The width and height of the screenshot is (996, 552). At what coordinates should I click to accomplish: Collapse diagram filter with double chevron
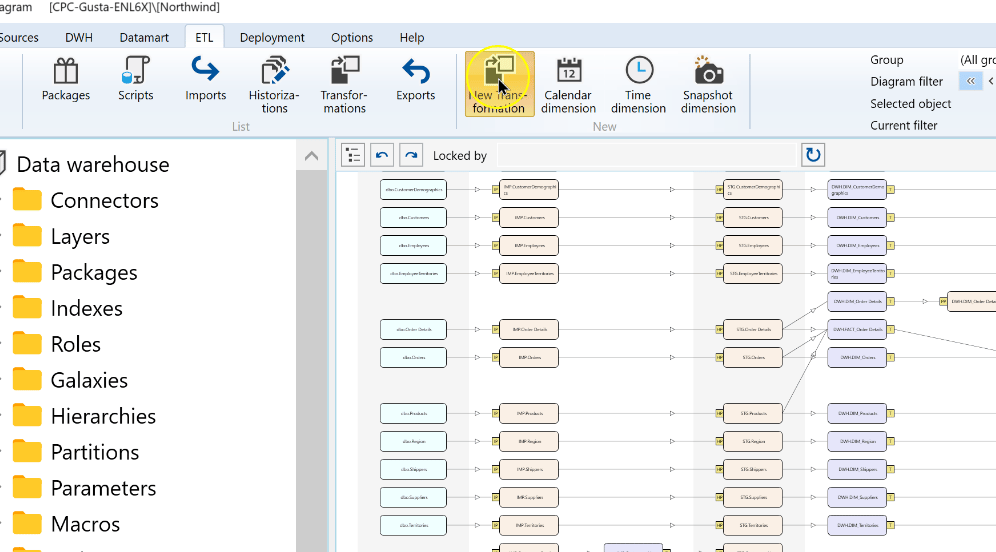pyautogui.click(x=971, y=81)
